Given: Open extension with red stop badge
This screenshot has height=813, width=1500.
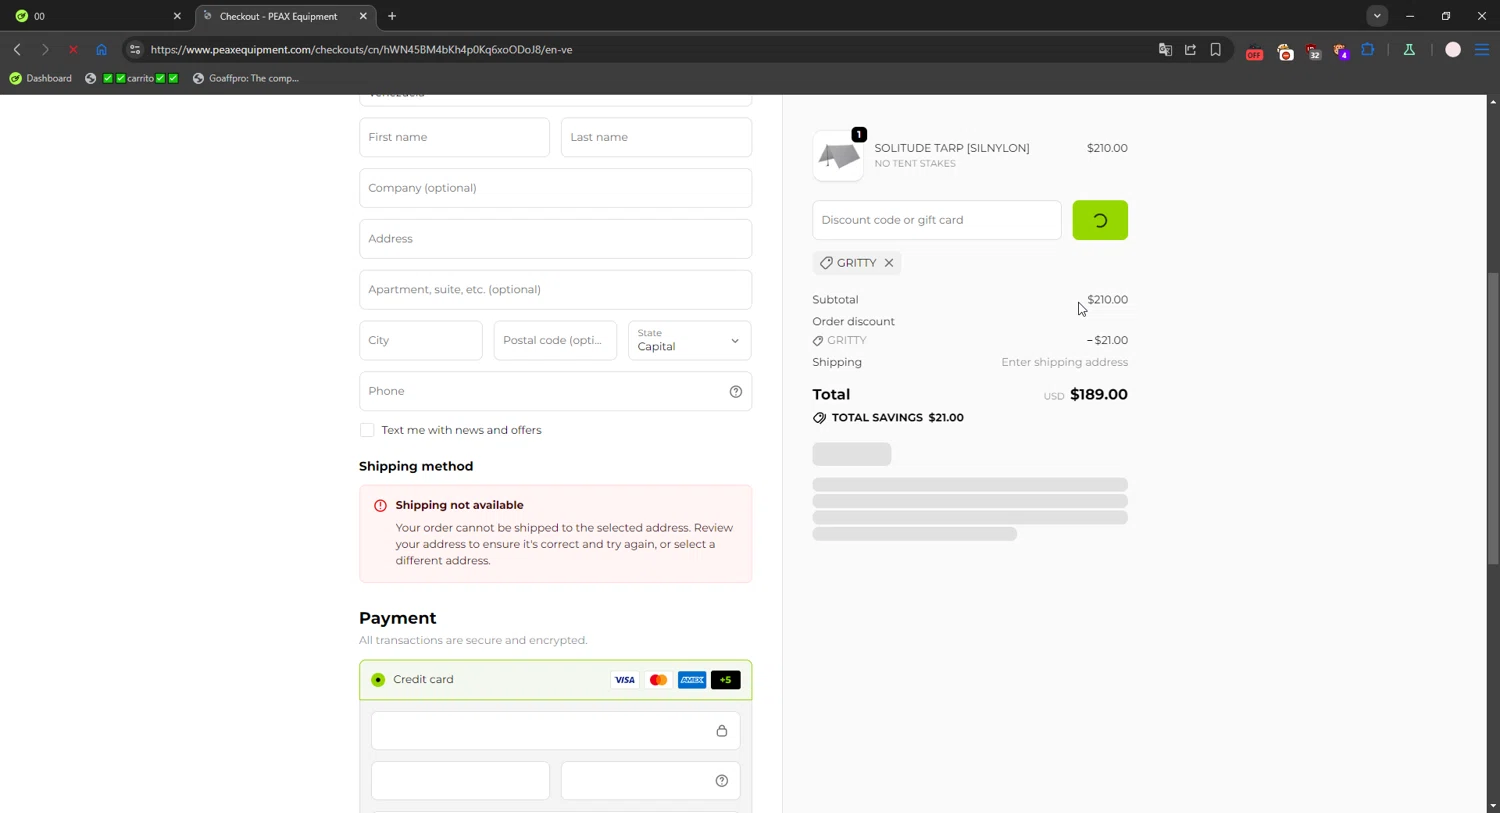Looking at the screenshot, I should 1285,50.
